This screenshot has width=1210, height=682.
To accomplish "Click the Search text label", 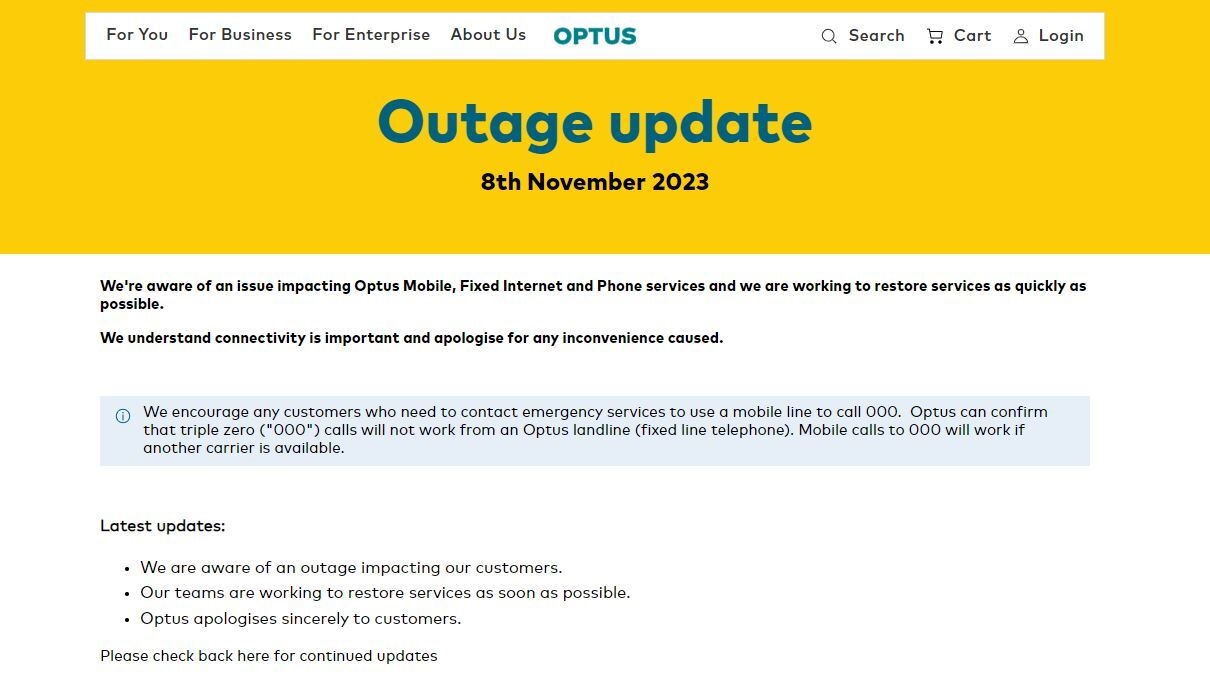I will coord(876,36).
